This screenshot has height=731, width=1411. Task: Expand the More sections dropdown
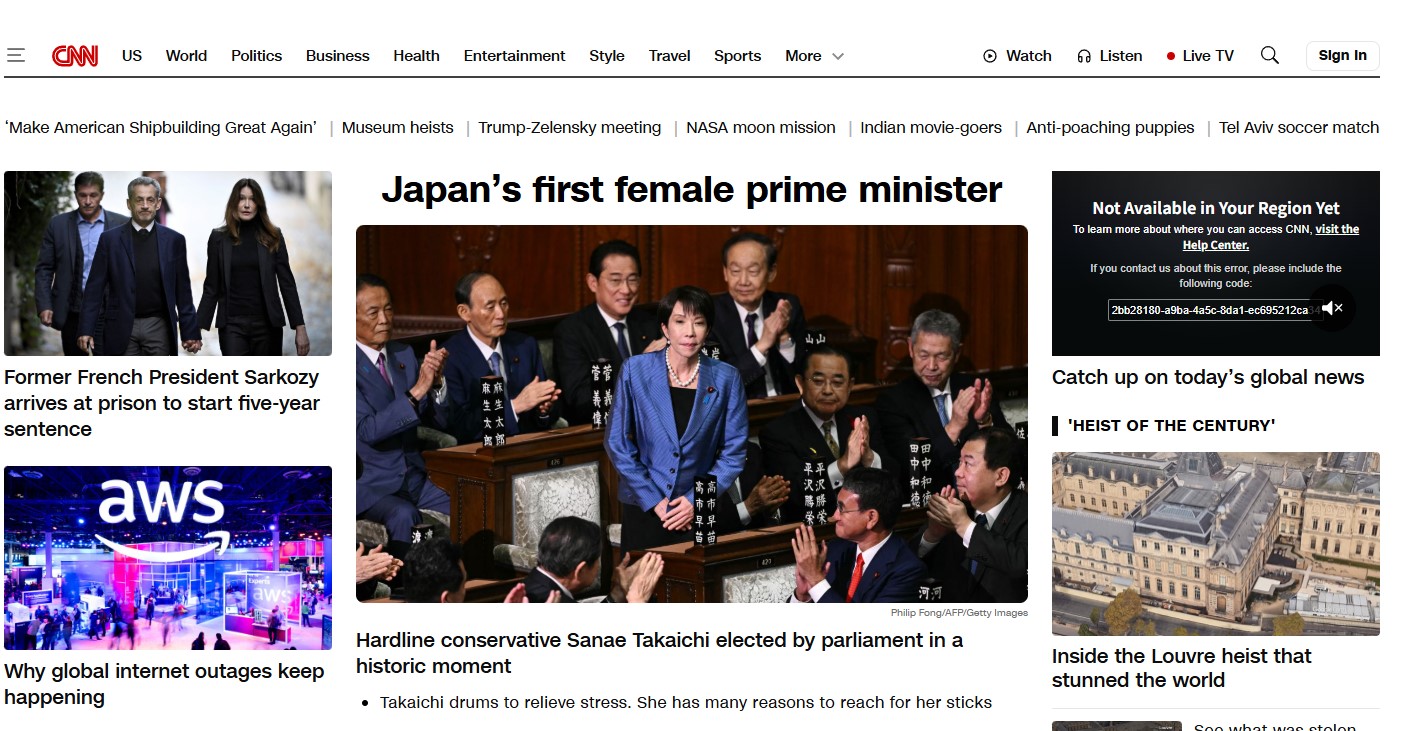[838, 56]
